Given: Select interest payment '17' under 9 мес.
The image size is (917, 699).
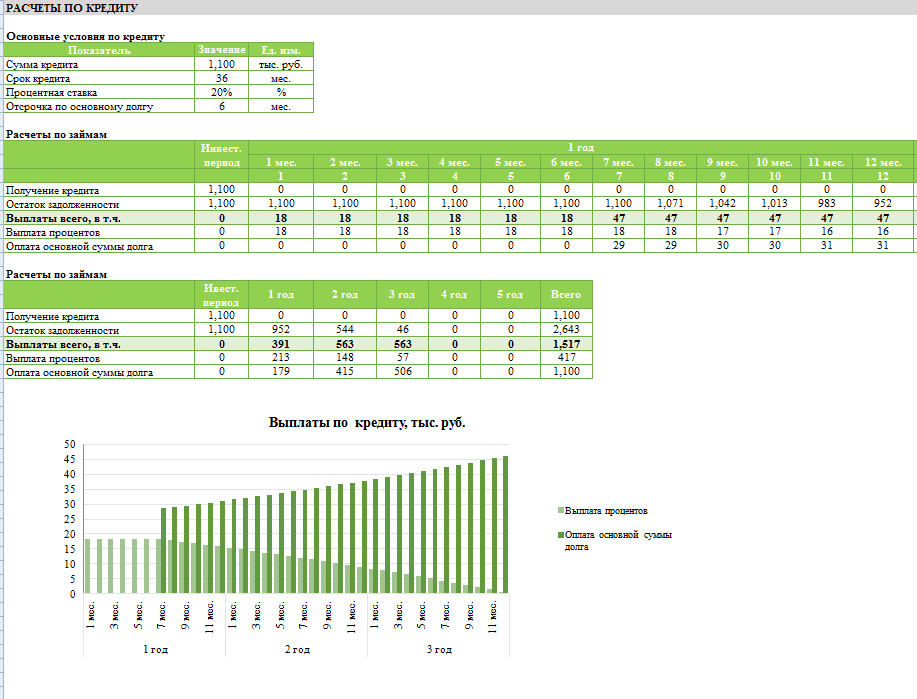Looking at the screenshot, I should 723,232.
